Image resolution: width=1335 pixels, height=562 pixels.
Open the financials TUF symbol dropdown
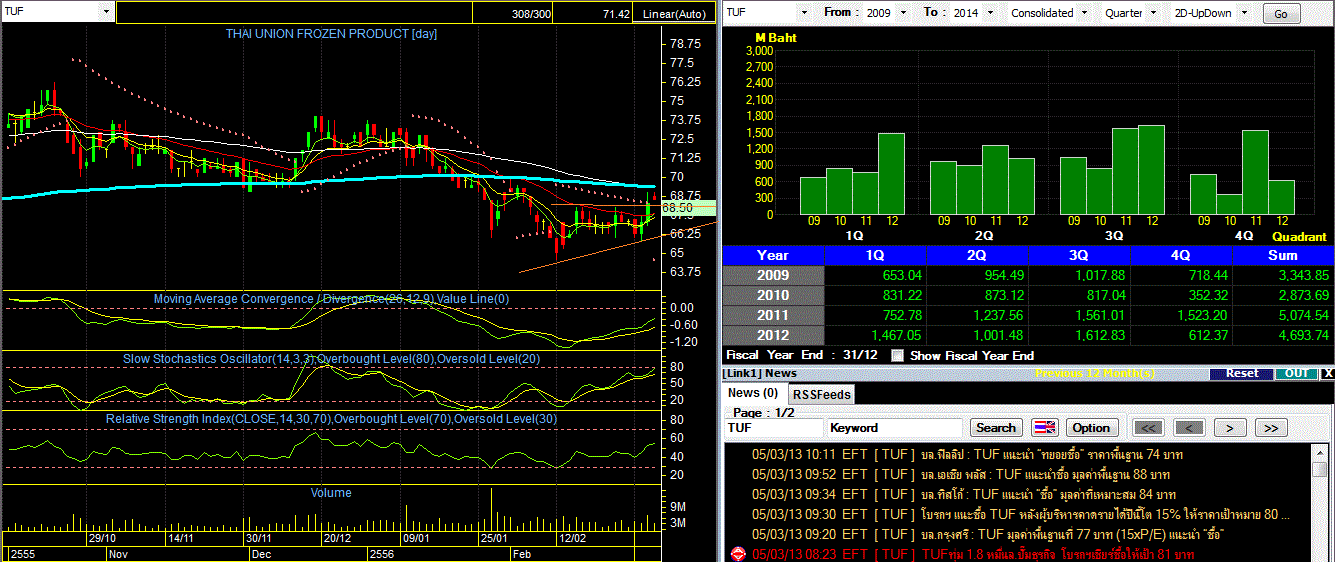tap(804, 12)
